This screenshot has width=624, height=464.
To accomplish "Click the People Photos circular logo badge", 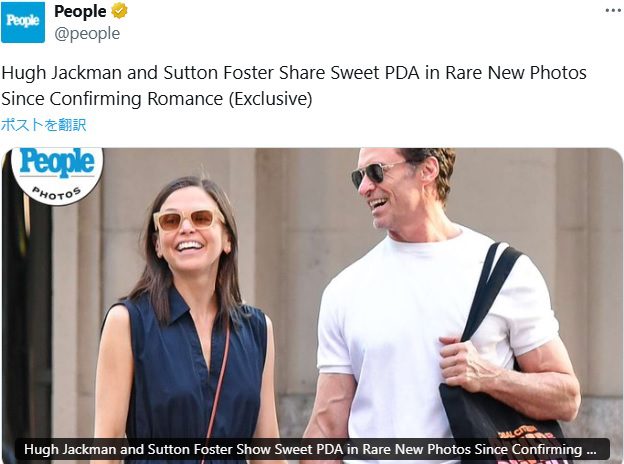I will pos(57,174).
